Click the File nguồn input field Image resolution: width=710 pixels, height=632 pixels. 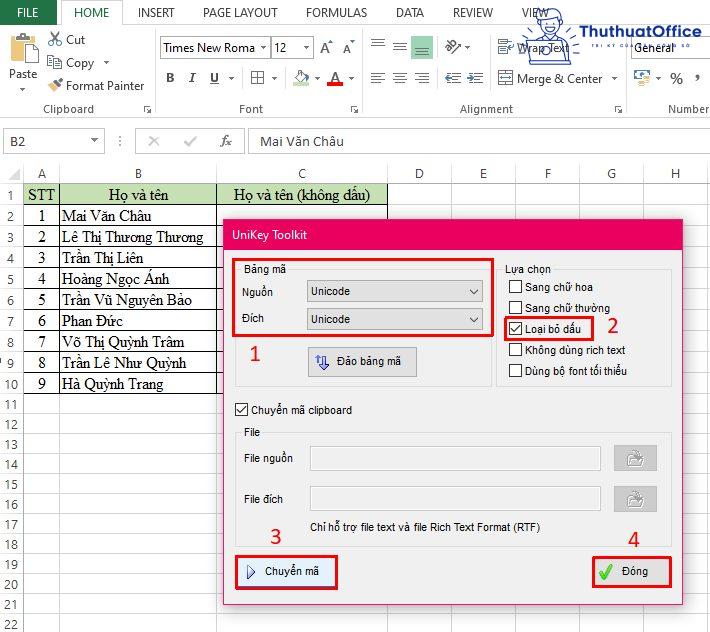[455, 458]
